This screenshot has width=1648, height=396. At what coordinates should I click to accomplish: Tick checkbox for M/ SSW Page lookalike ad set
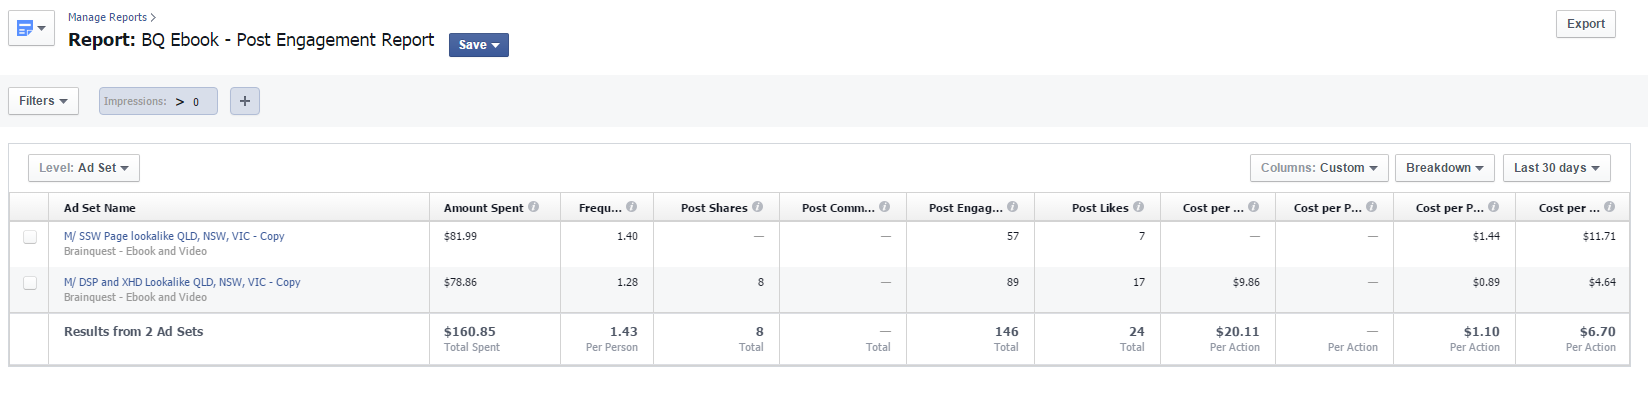pos(30,237)
